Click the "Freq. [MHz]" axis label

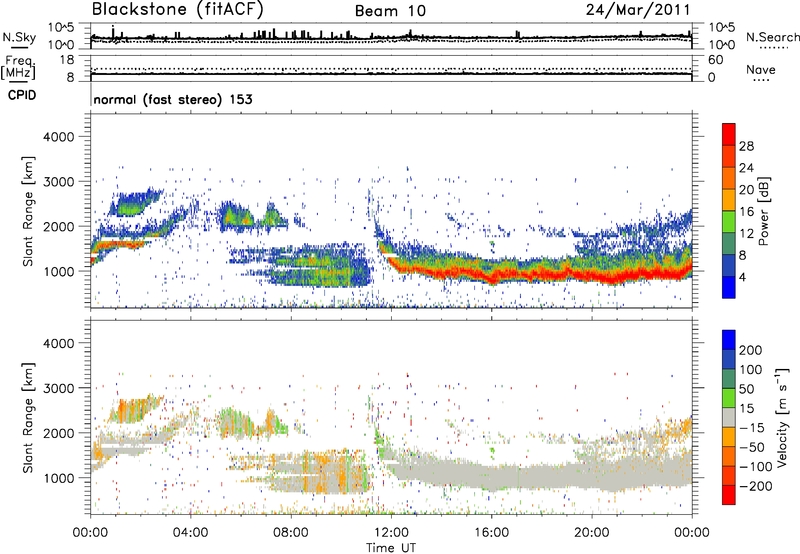click(x=18, y=67)
